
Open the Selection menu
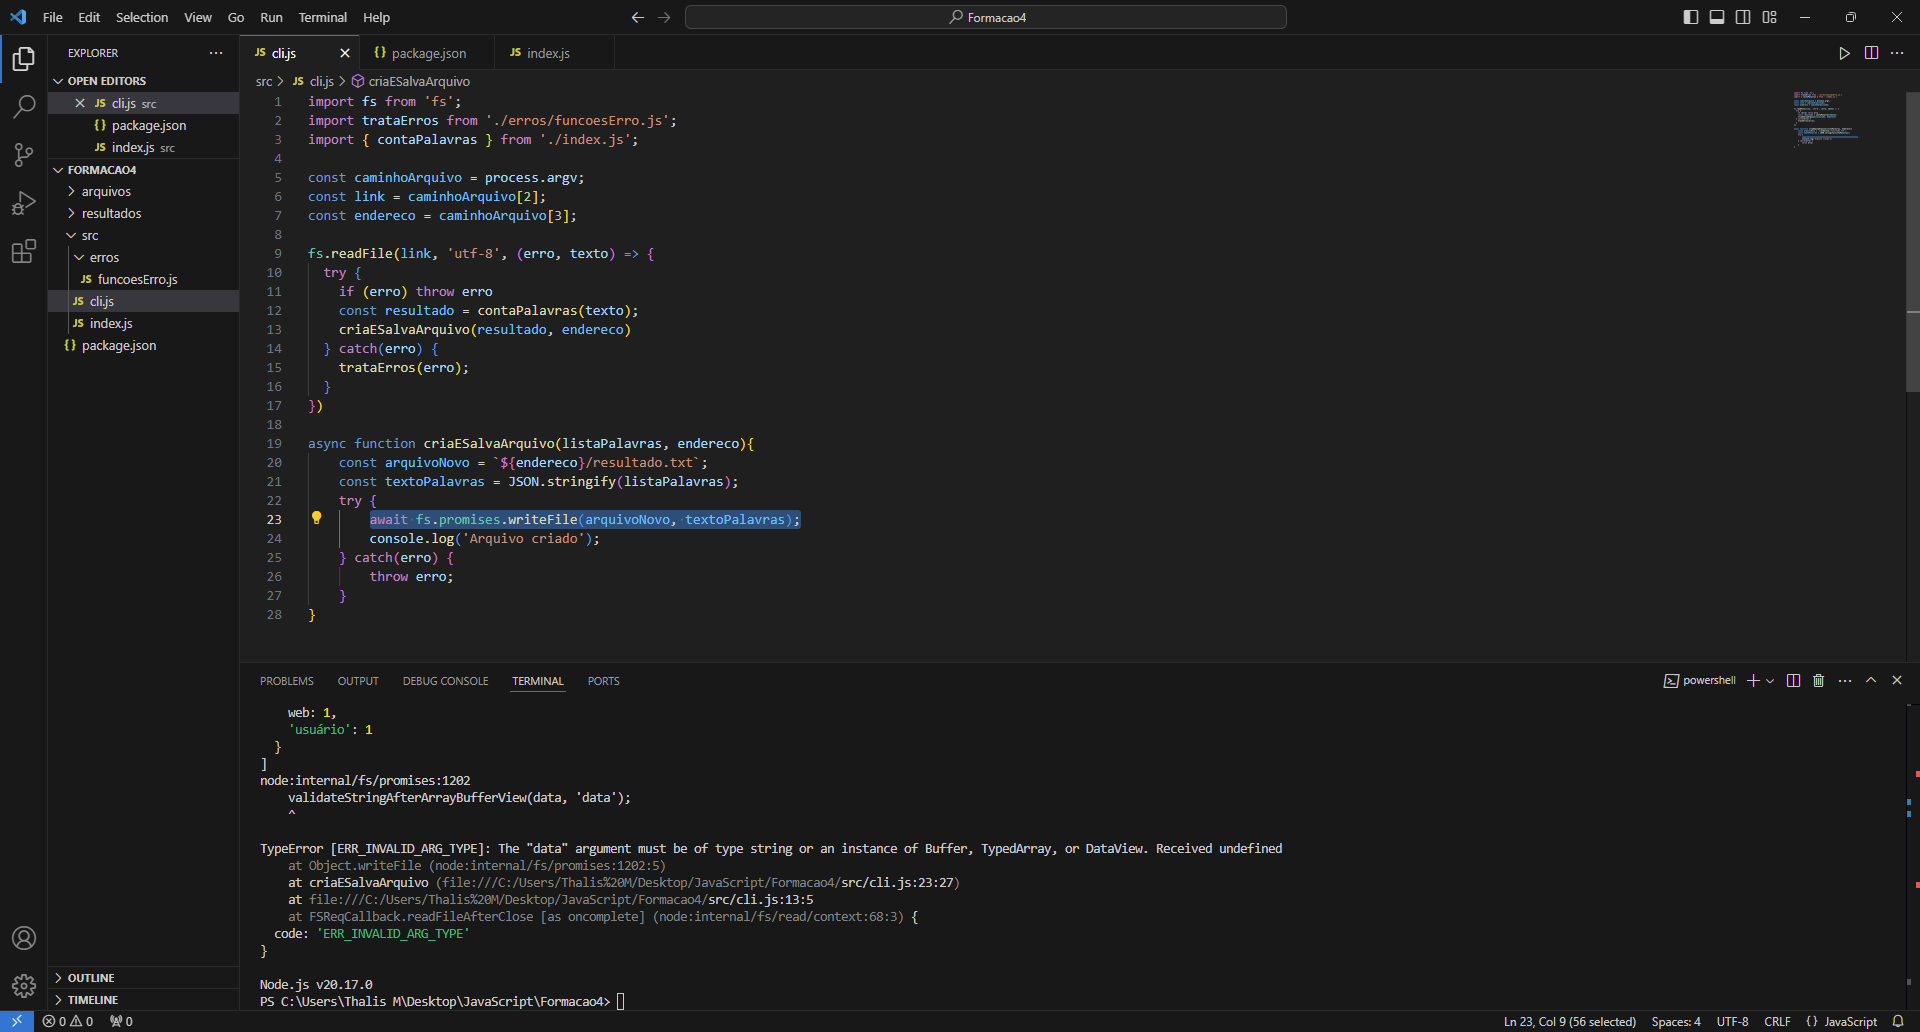click(142, 17)
